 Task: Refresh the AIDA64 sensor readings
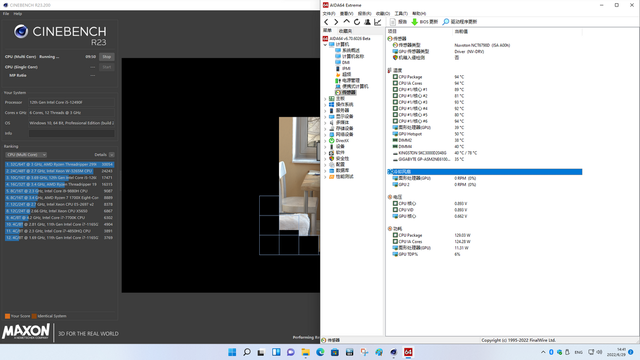357,22
